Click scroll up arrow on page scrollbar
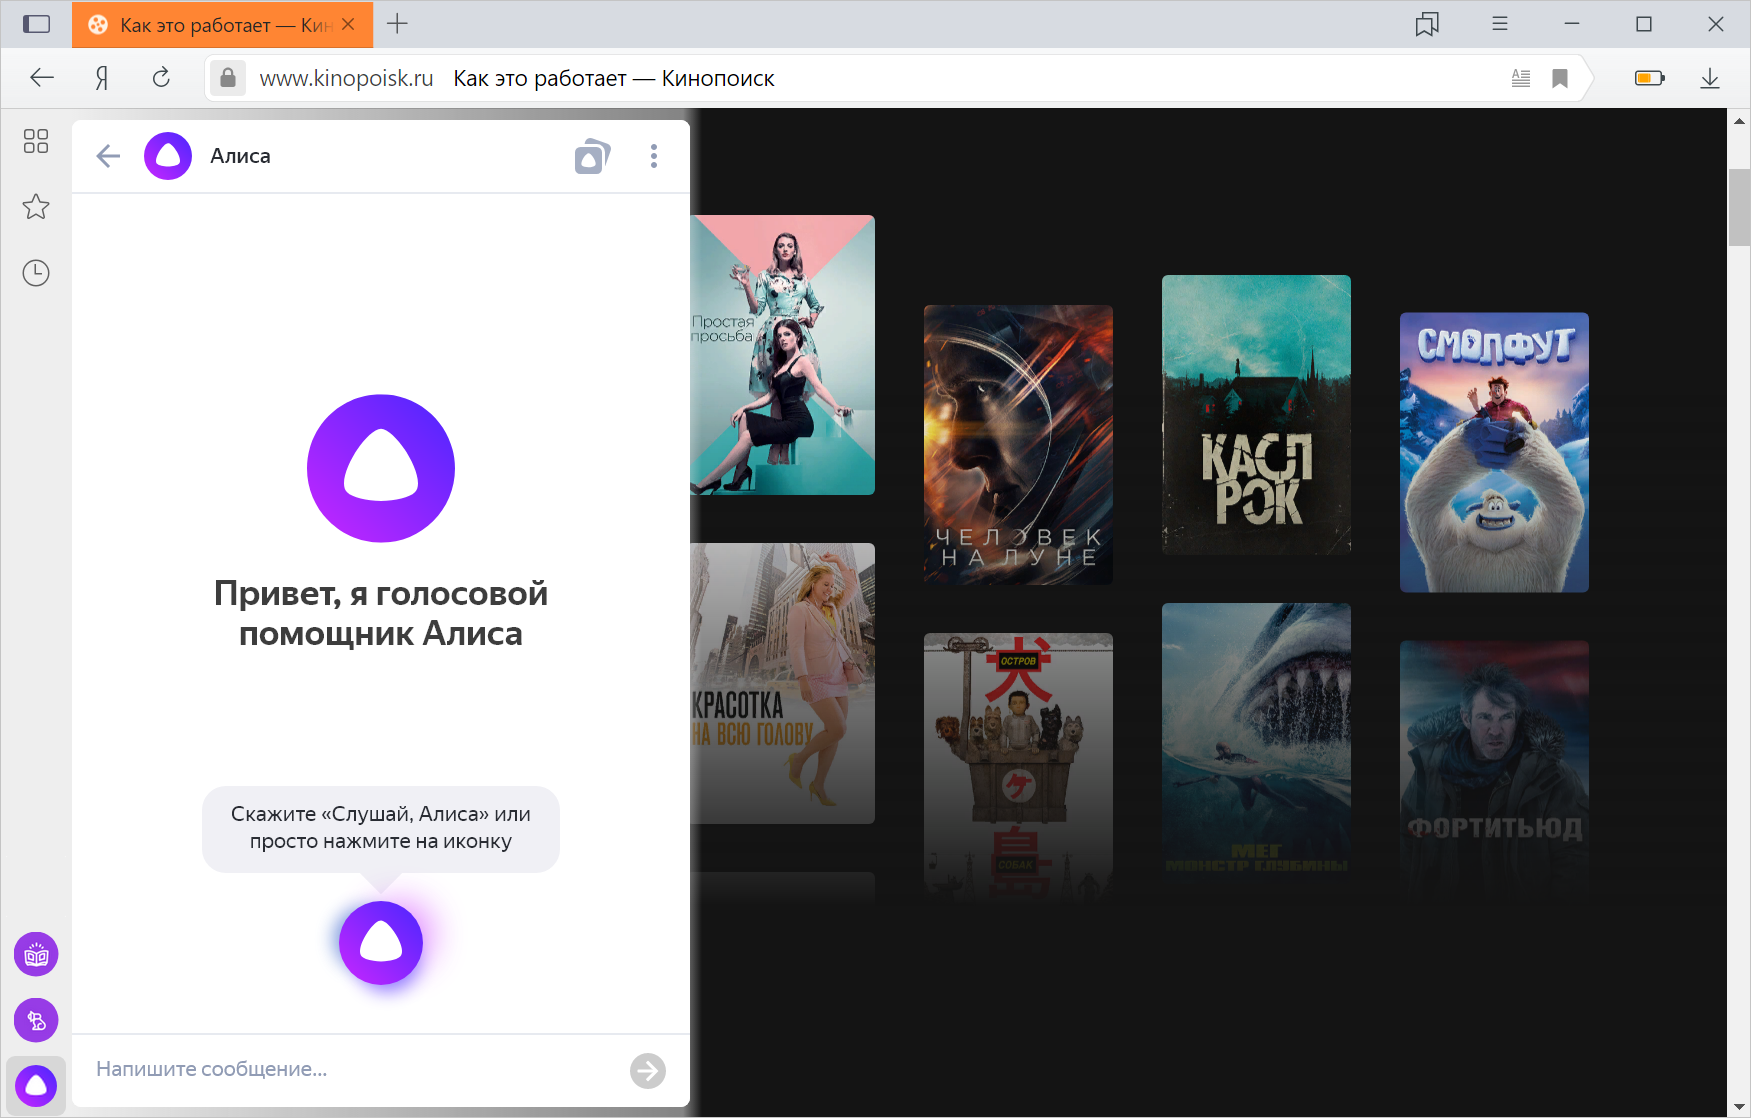Viewport: 1751px width, 1118px height. pos(1739,121)
